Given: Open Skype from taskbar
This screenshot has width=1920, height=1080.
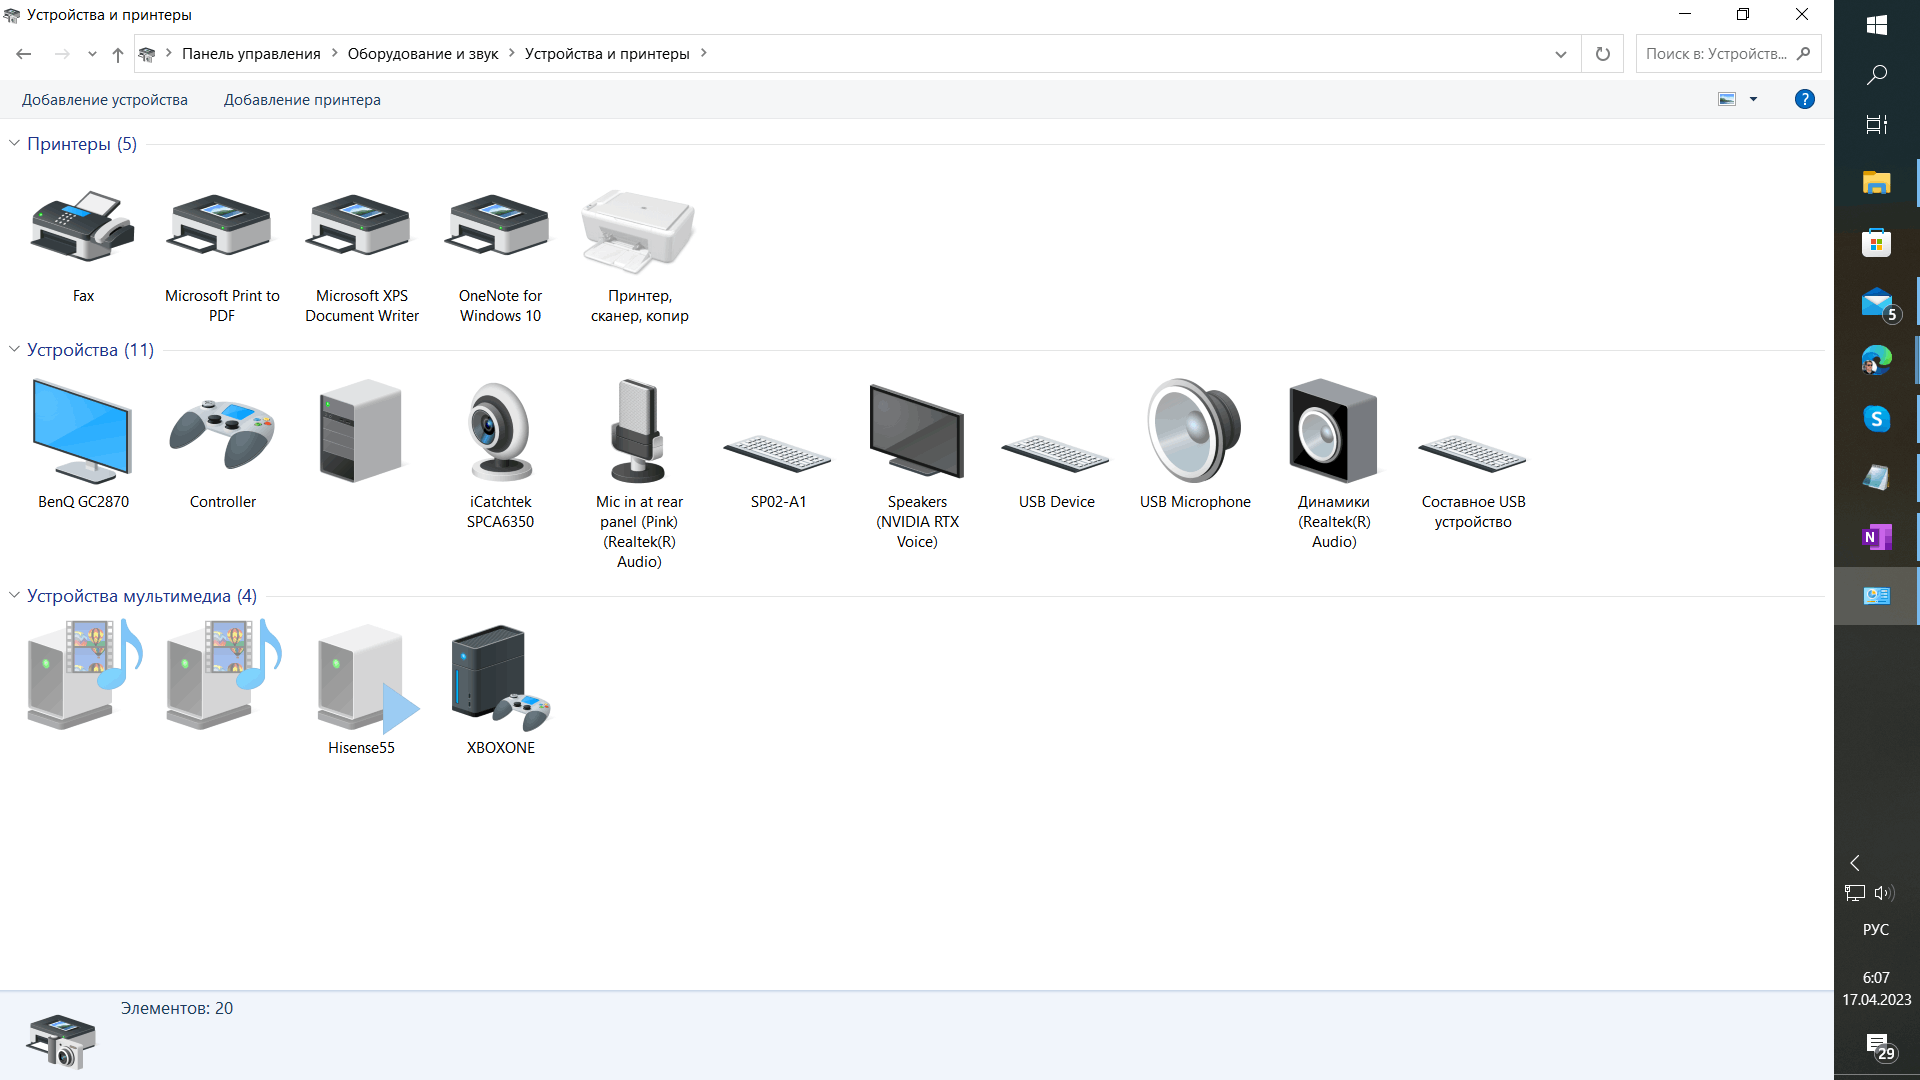Looking at the screenshot, I should tap(1876, 419).
